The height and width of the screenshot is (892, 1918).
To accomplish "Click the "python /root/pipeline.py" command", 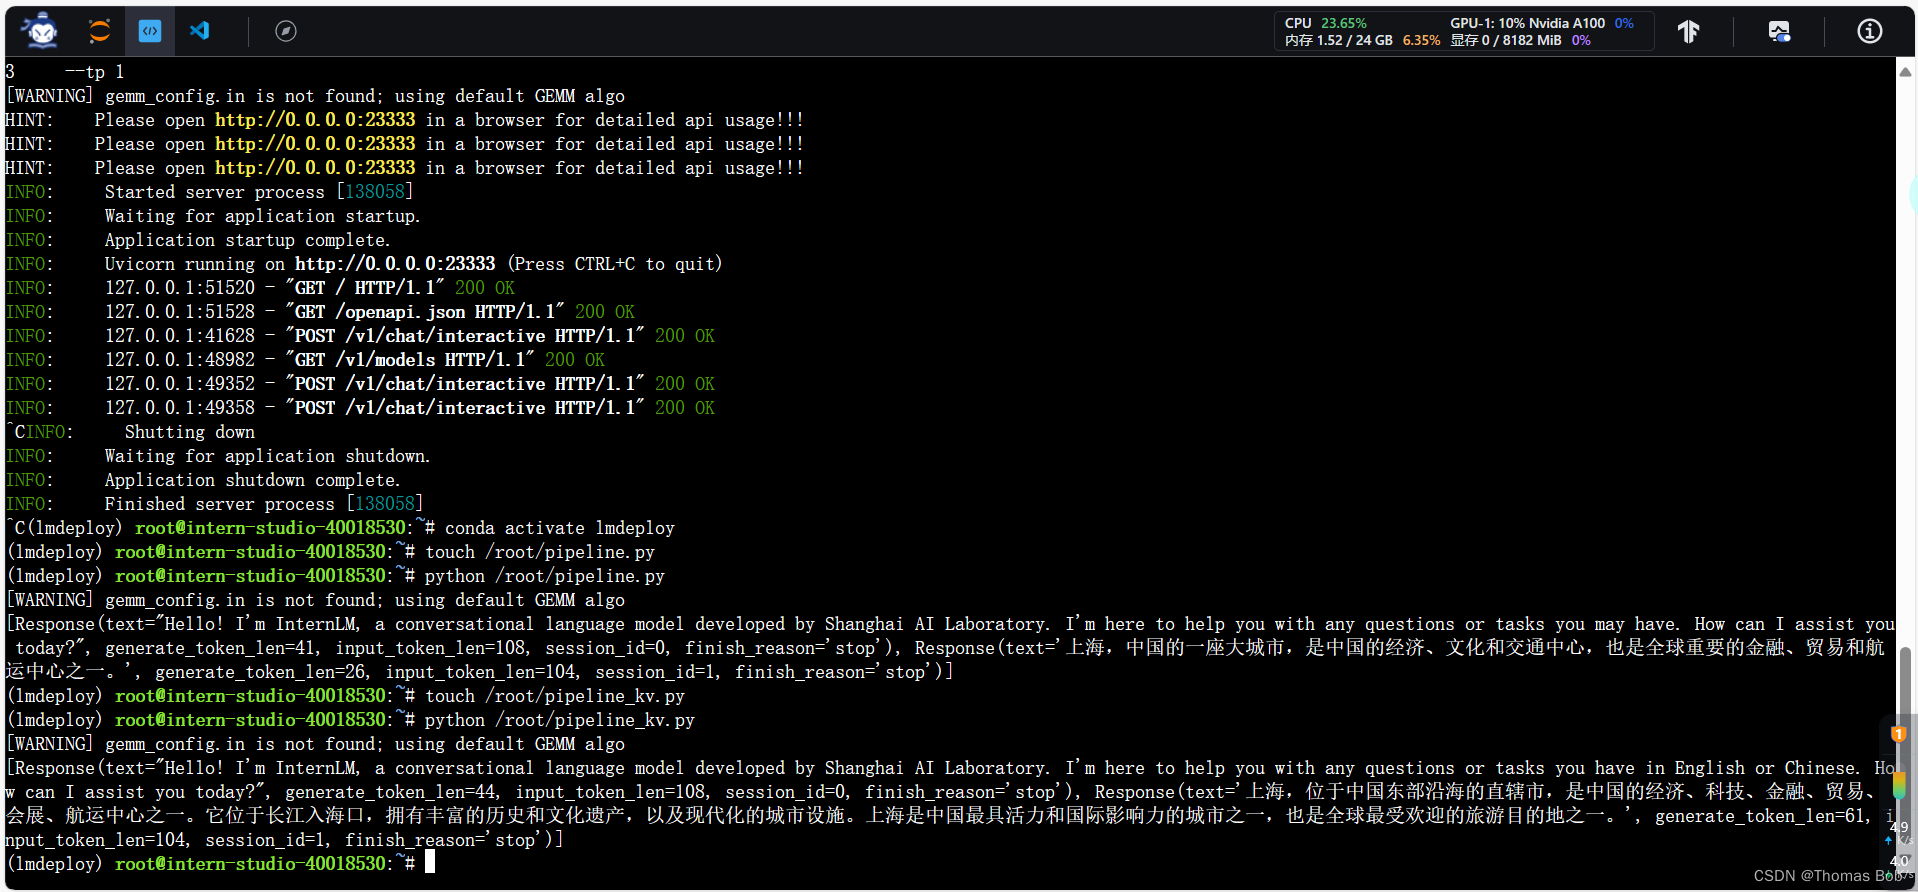I will [545, 576].
